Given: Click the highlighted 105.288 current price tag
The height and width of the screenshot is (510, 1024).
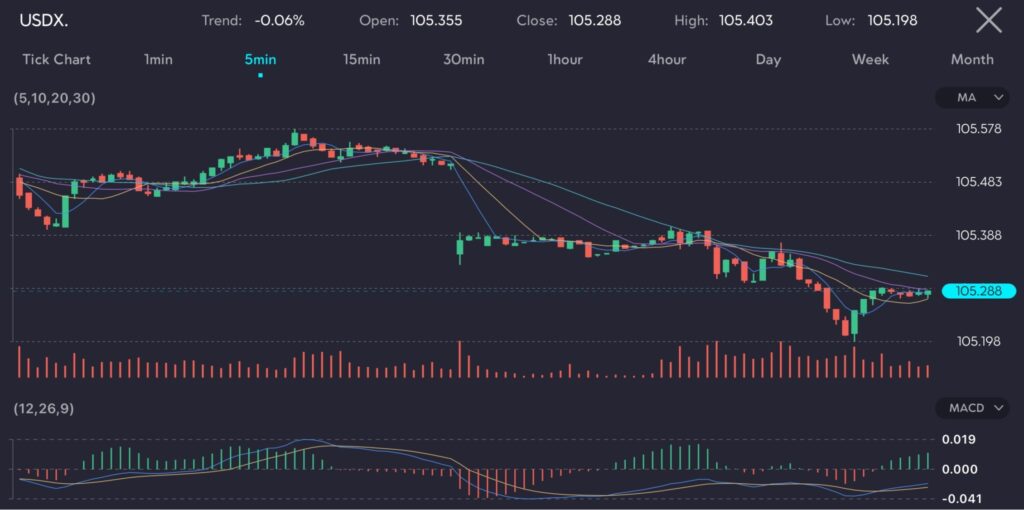Looking at the screenshot, I should click(979, 291).
